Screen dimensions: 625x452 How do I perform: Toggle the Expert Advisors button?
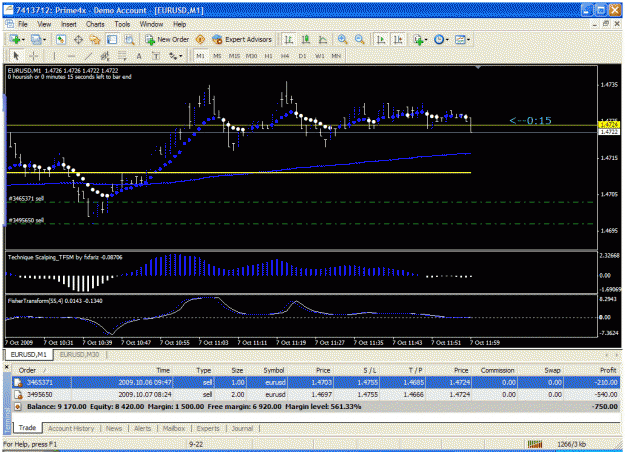pos(242,39)
